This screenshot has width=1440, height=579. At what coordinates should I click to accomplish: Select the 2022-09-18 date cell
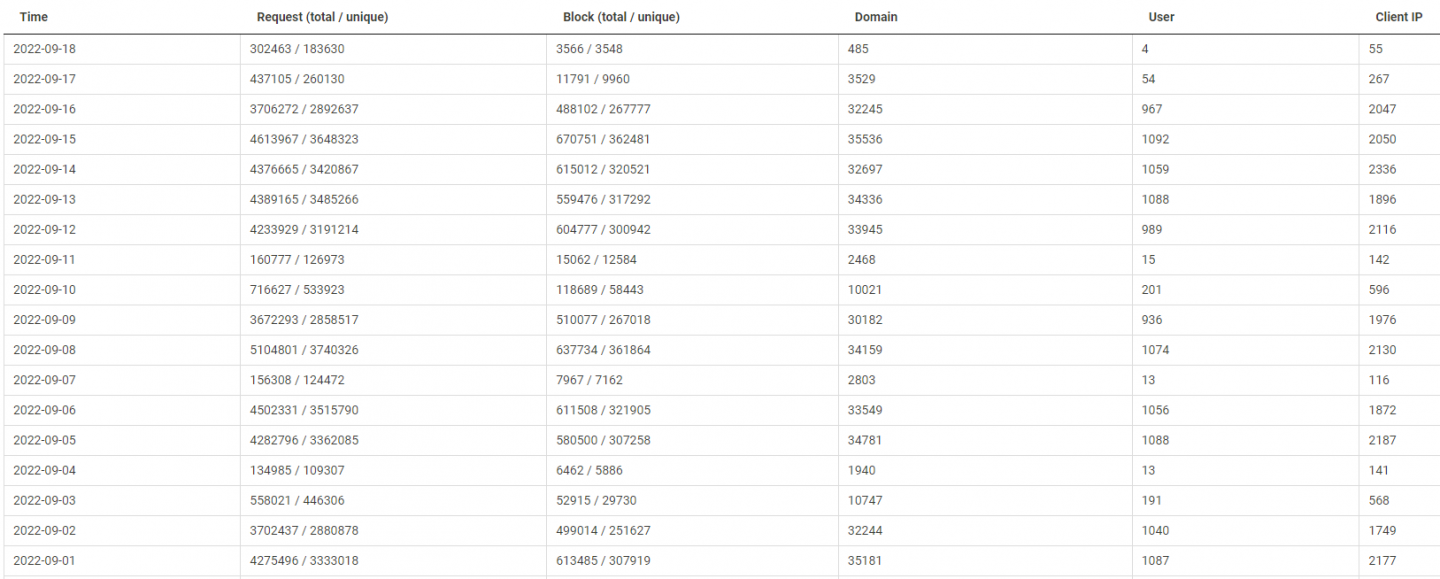(44, 49)
